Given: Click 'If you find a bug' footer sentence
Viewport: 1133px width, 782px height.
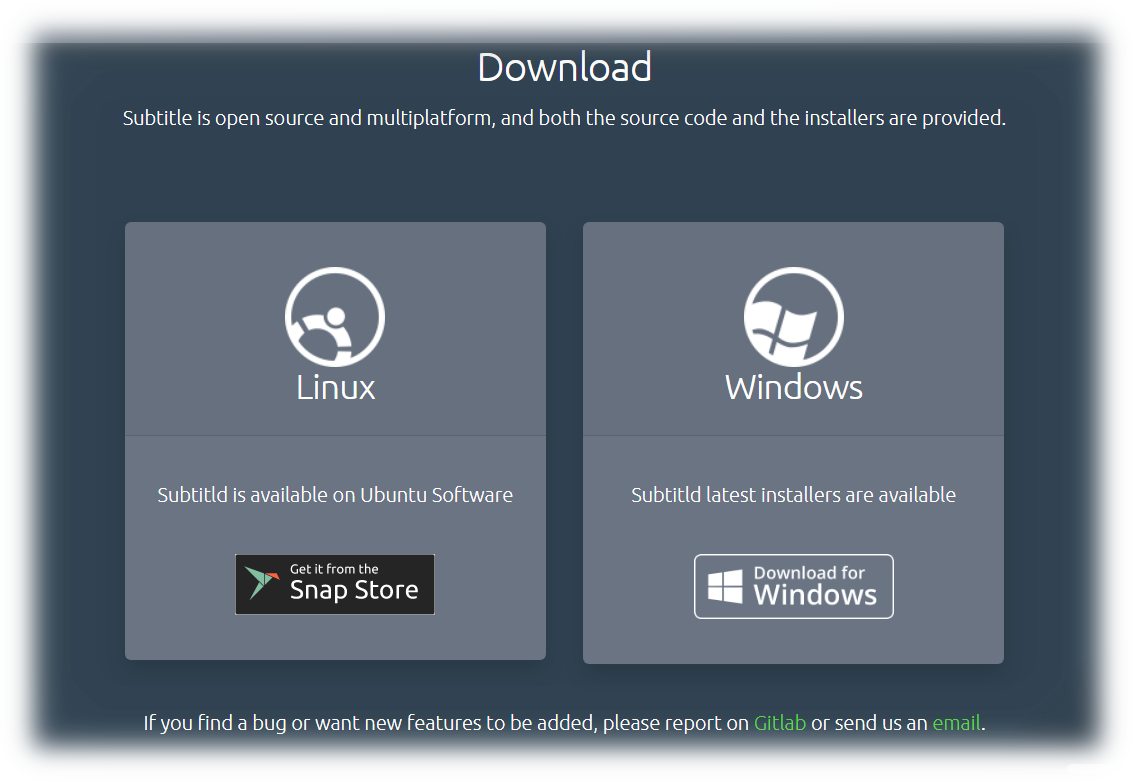Looking at the screenshot, I should click(x=564, y=723).
